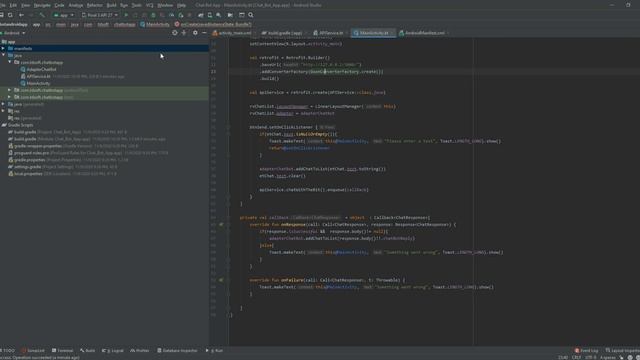Open the Refactor menu
This screenshot has width=640, height=360.
pos(94,5)
